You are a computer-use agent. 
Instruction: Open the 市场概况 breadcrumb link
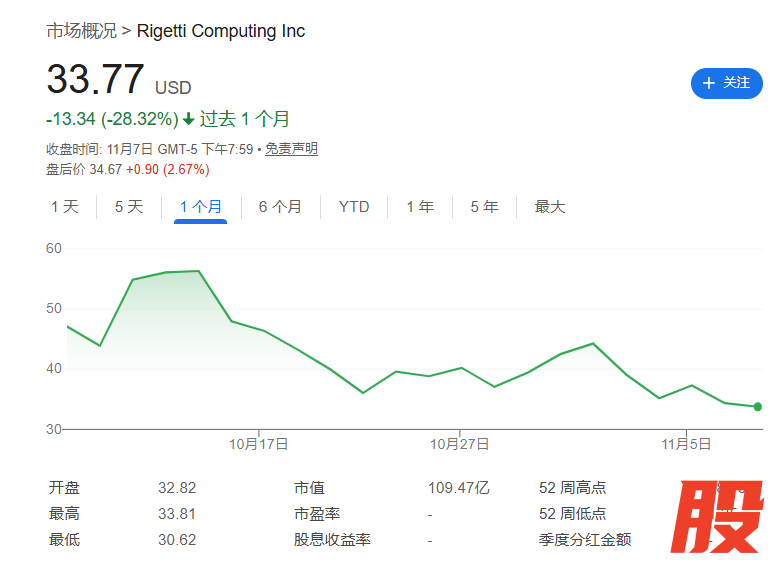82,31
